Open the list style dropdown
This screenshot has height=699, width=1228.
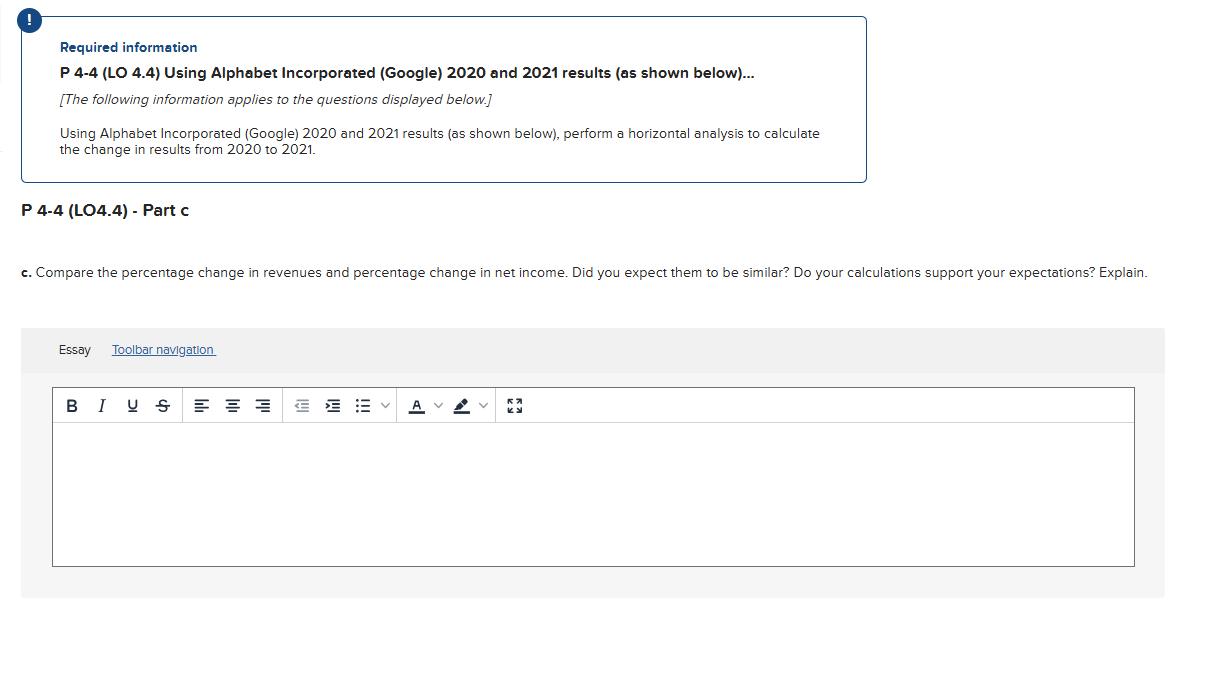click(385, 405)
